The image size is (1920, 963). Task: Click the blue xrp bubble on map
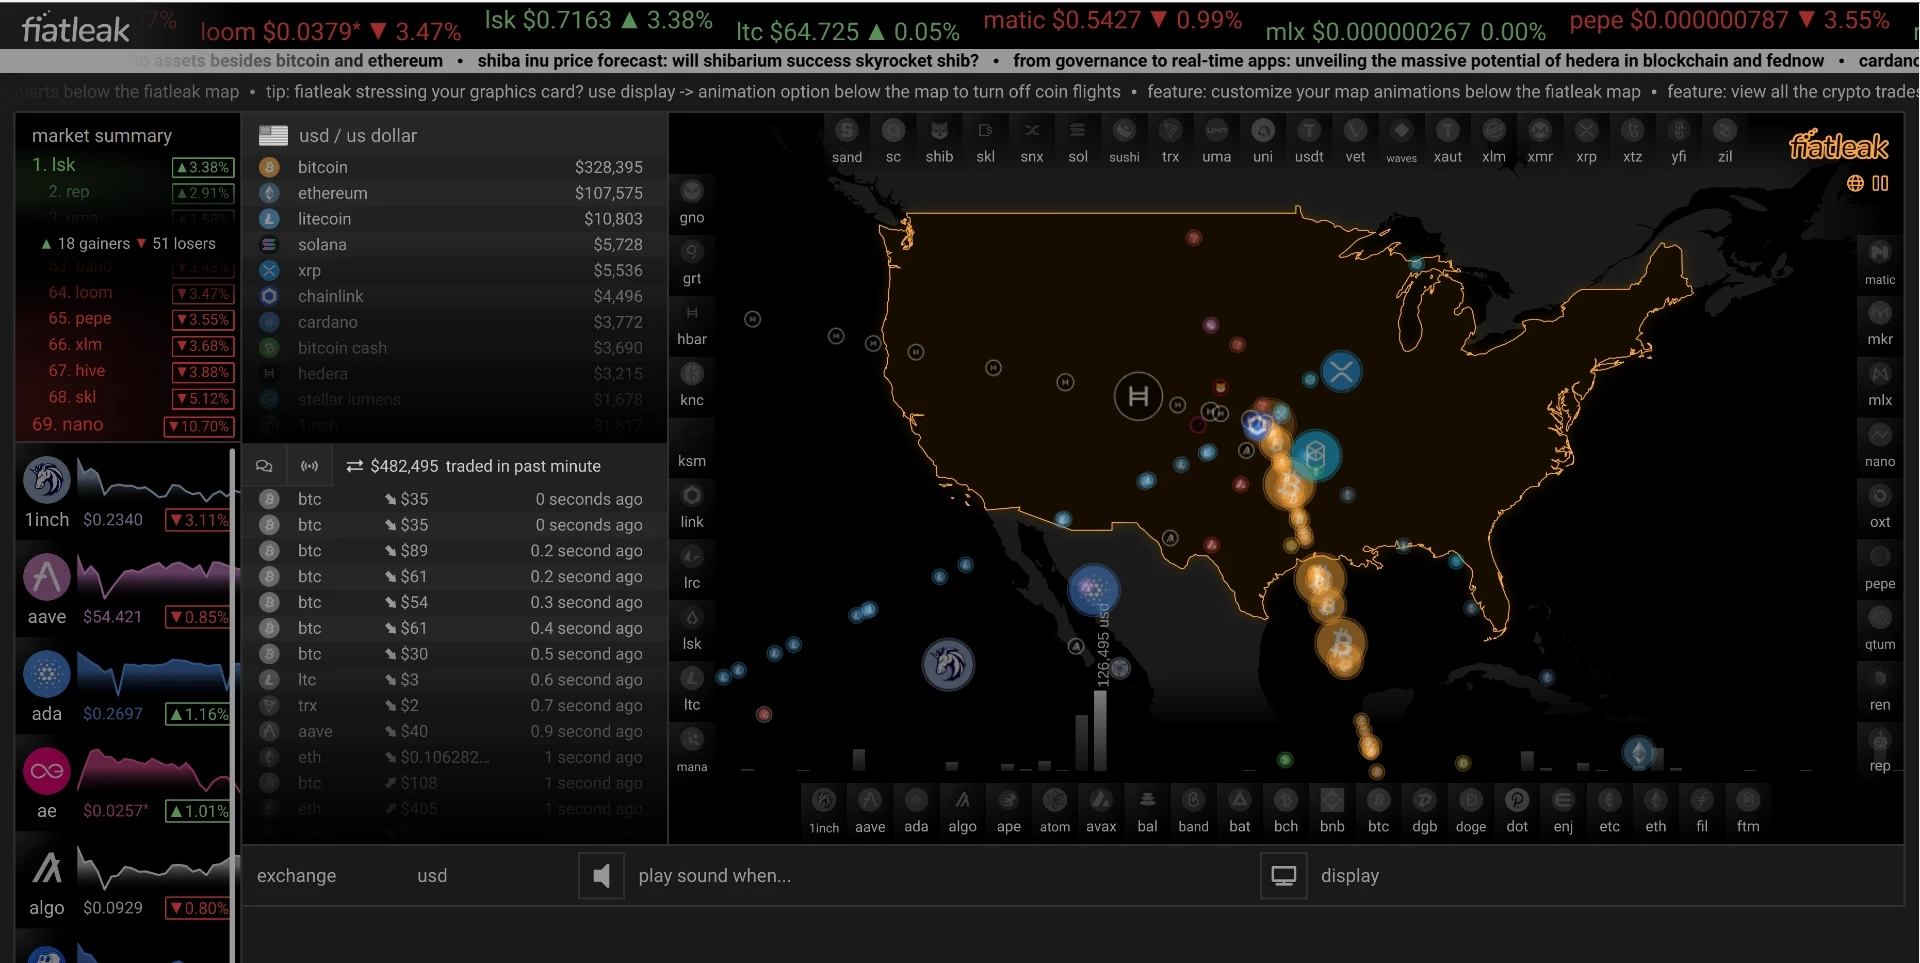tap(1341, 372)
